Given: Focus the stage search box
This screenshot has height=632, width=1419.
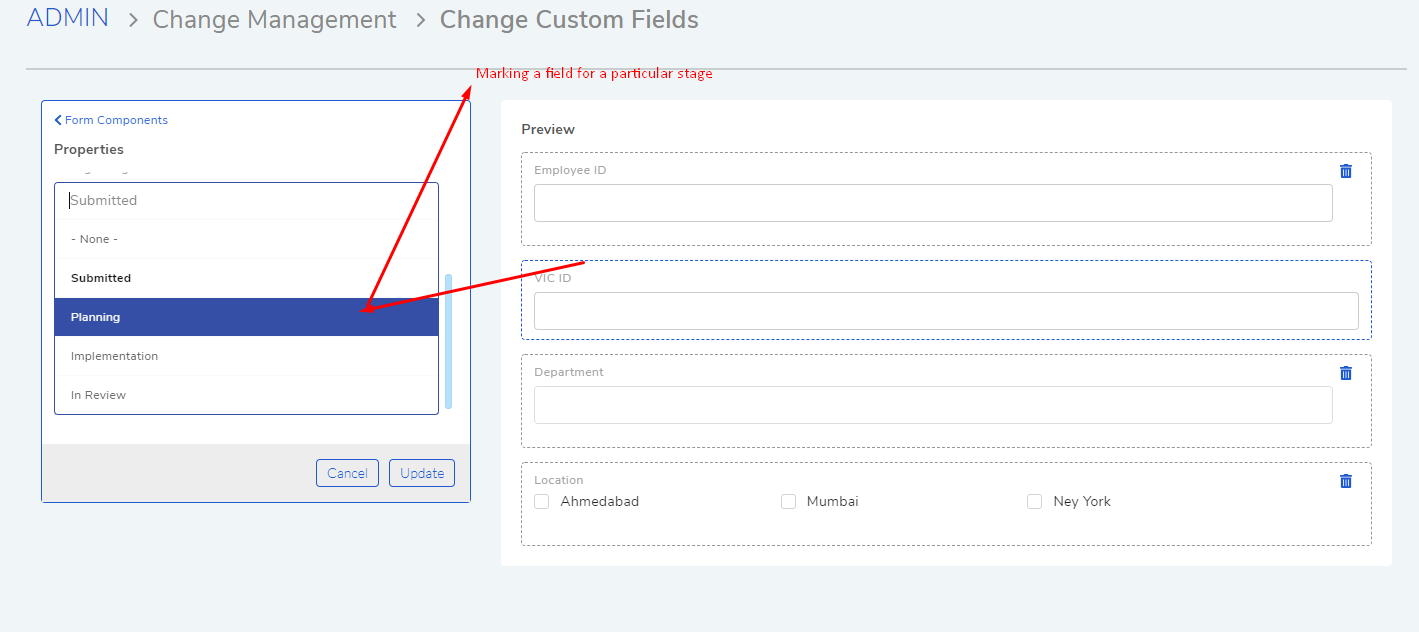Looking at the screenshot, I should click(246, 201).
